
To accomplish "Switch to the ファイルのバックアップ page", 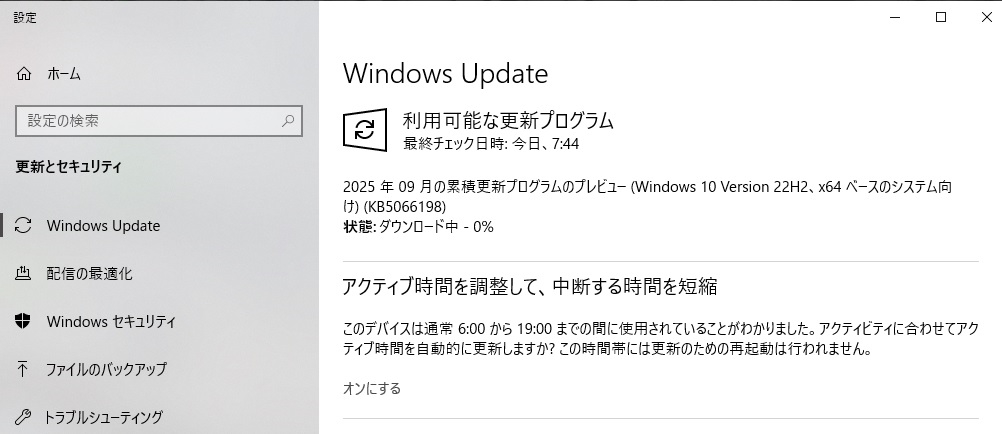I will click(106, 369).
